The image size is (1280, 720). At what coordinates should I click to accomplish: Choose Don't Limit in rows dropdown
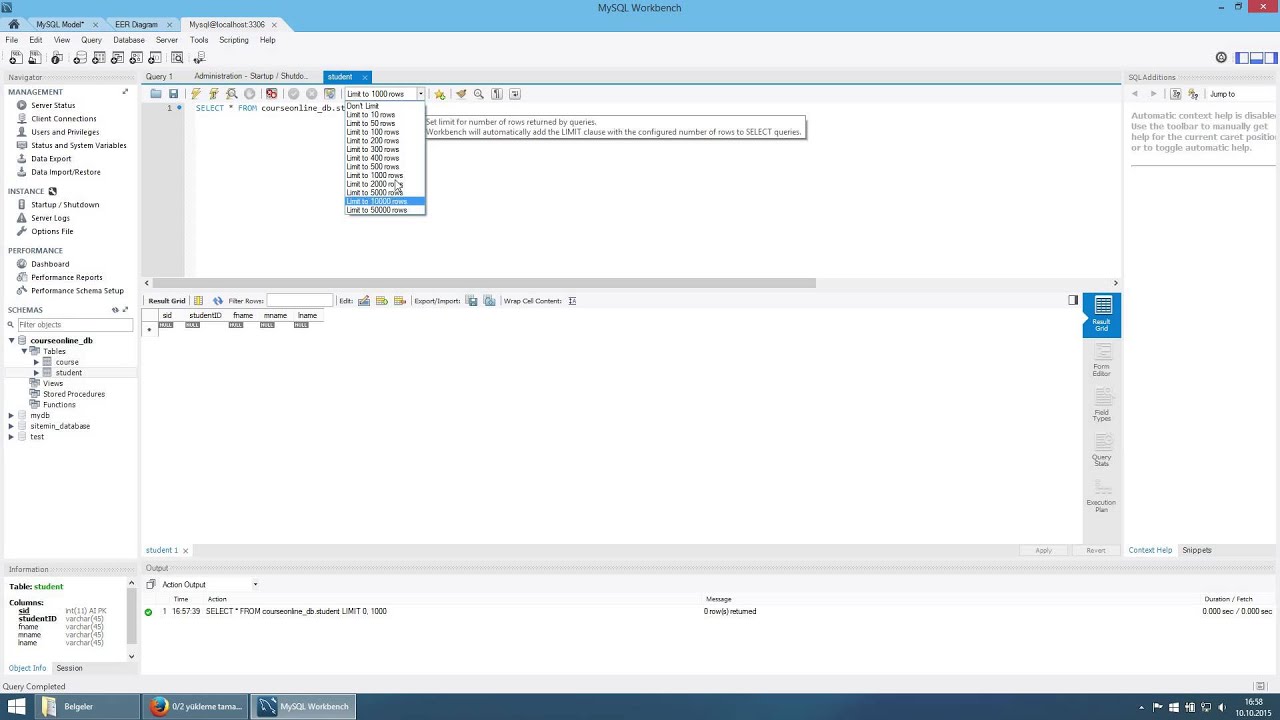pyautogui.click(x=385, y=106)
